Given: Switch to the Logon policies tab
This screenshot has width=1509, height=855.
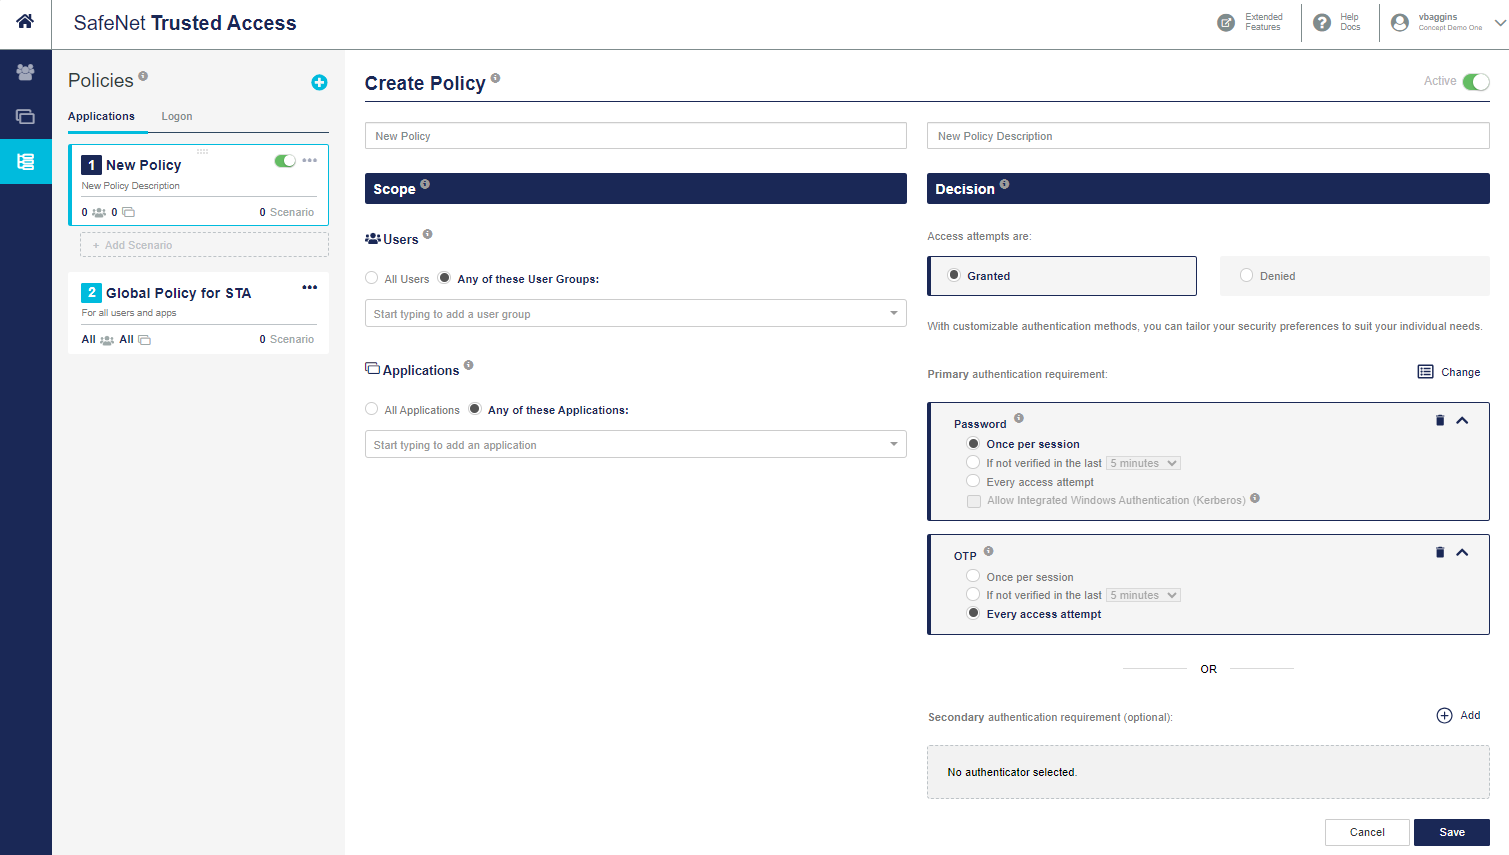Looking at the screenshot, I should pos(177,116).
